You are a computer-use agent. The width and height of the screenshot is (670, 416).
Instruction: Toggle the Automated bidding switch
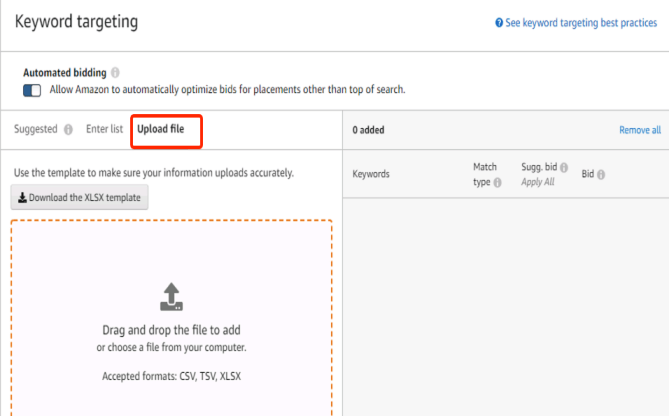coord(32,91)
